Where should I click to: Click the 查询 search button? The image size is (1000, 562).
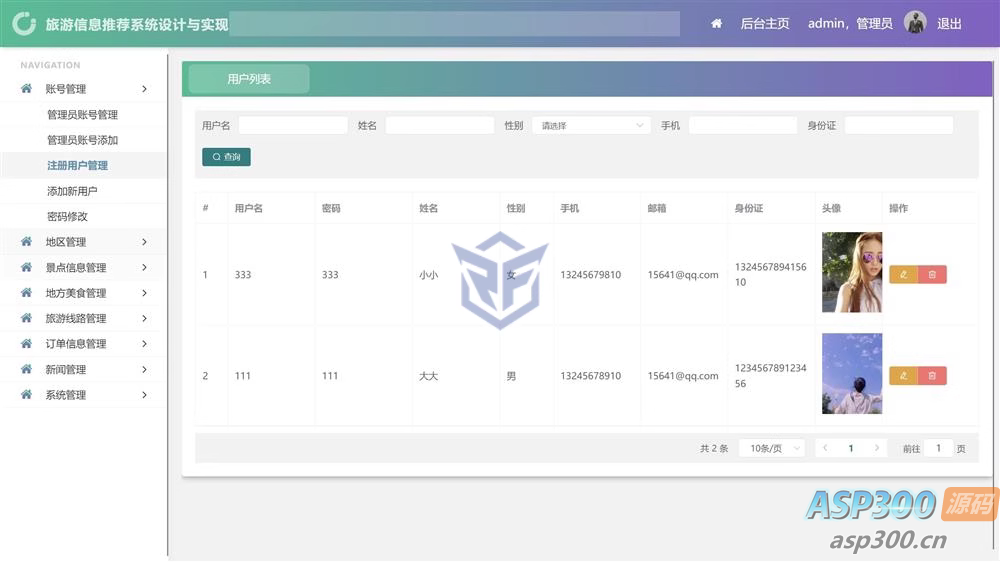click(x=226, y=157)
